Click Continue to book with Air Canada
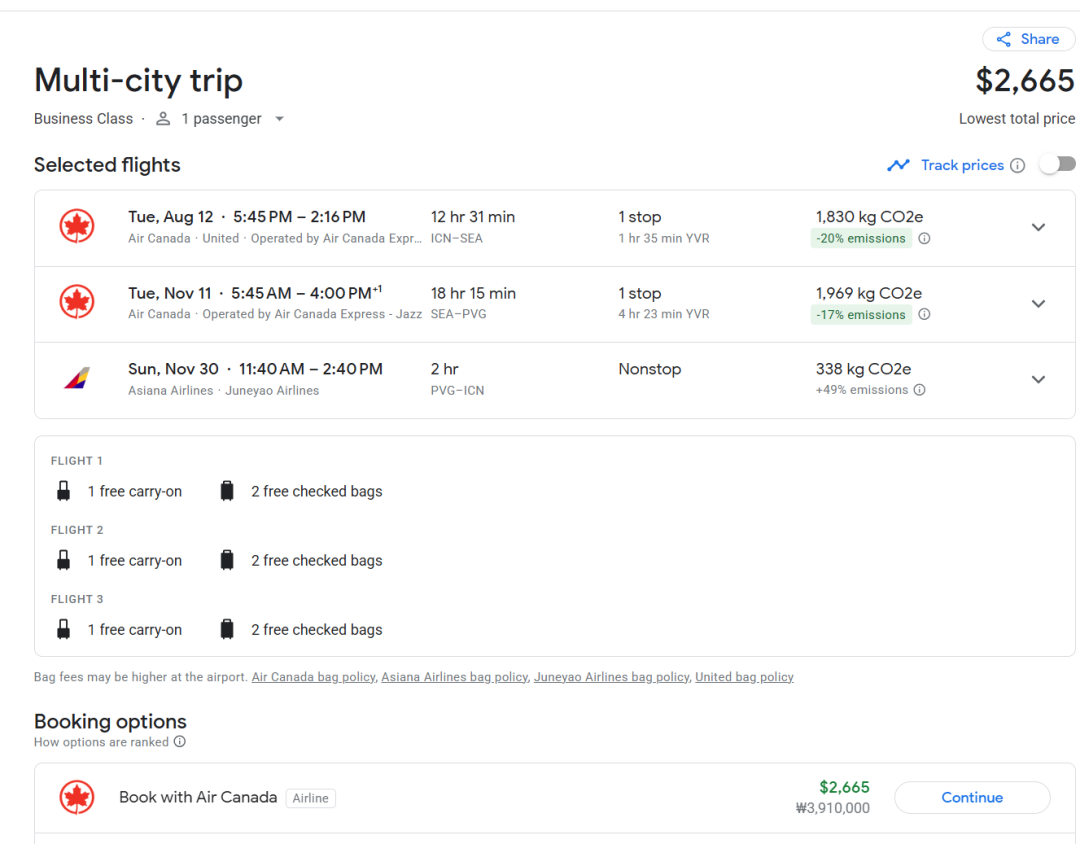Screen dimensions: 1080x844 tap(972, 798)
